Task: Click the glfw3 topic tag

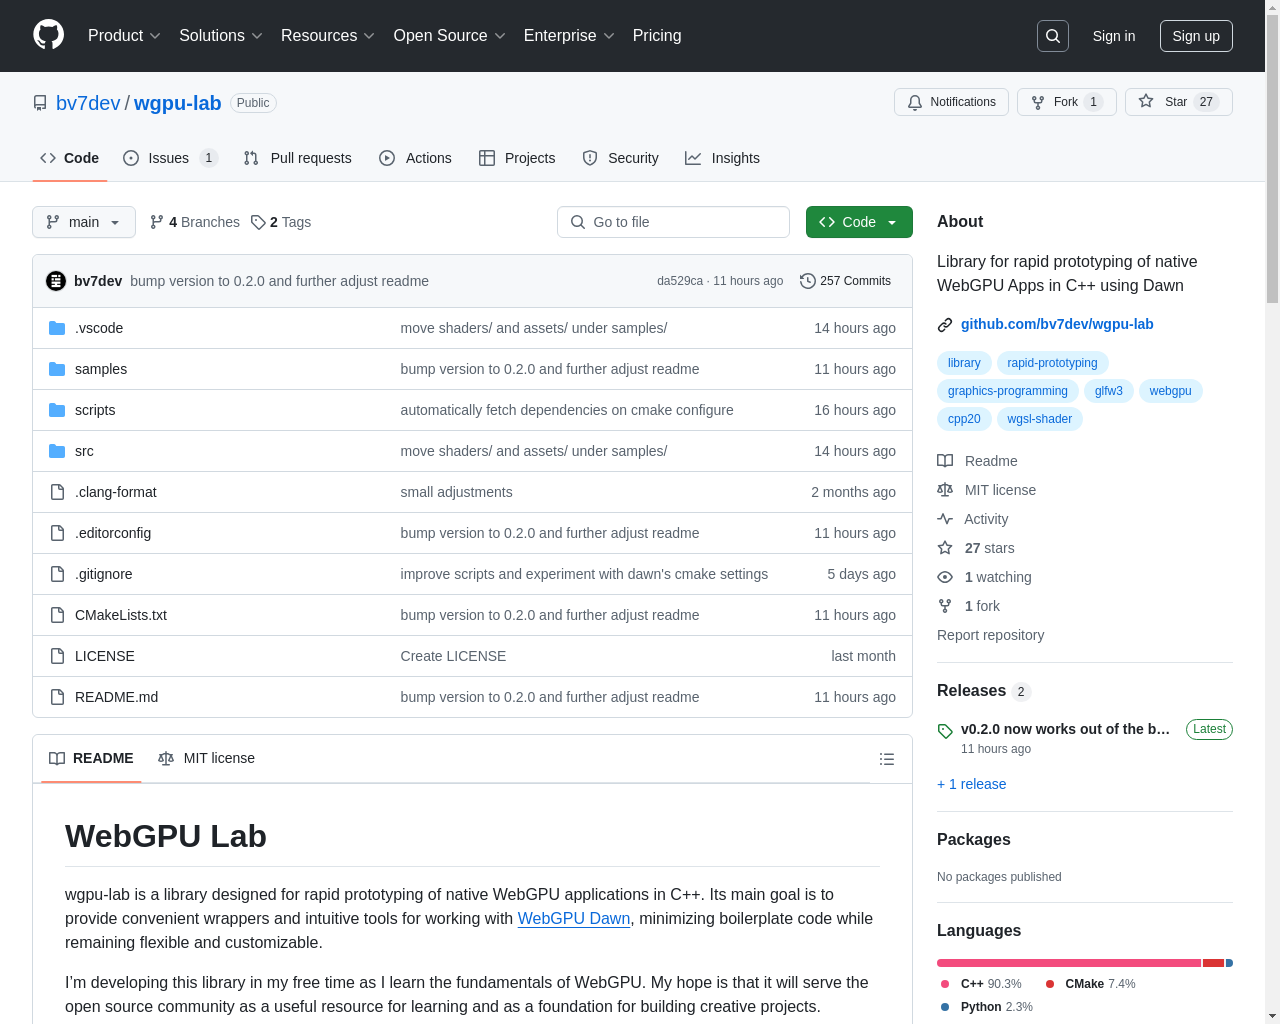Action: click(x=1108, y=391)
